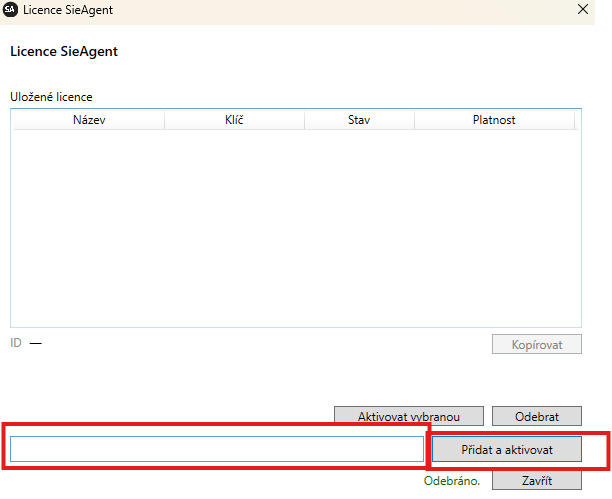Viewport: 612px width, 499px height.
Task: Sort licences by Název column
Action: [x=89, y=120]
